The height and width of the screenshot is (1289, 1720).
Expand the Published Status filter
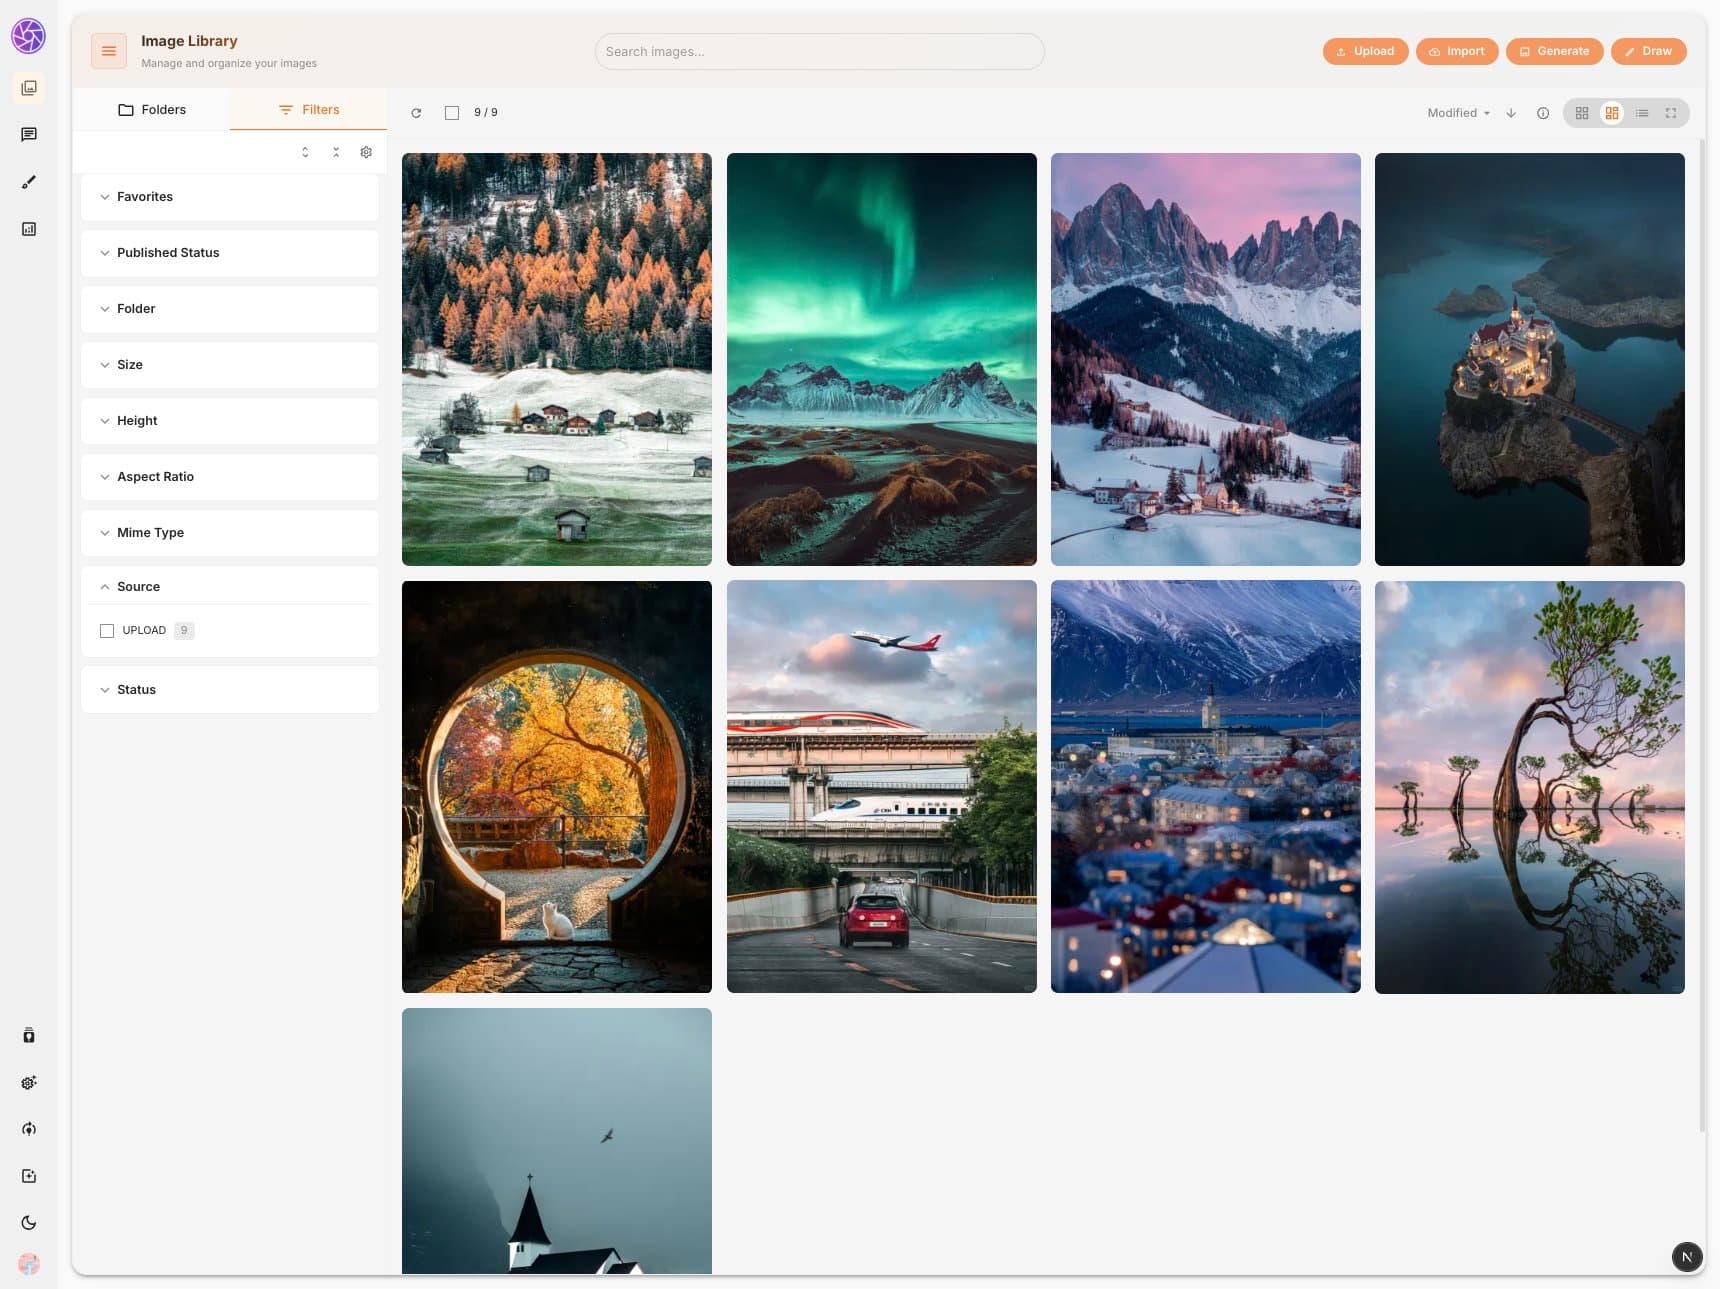[230, 253]
